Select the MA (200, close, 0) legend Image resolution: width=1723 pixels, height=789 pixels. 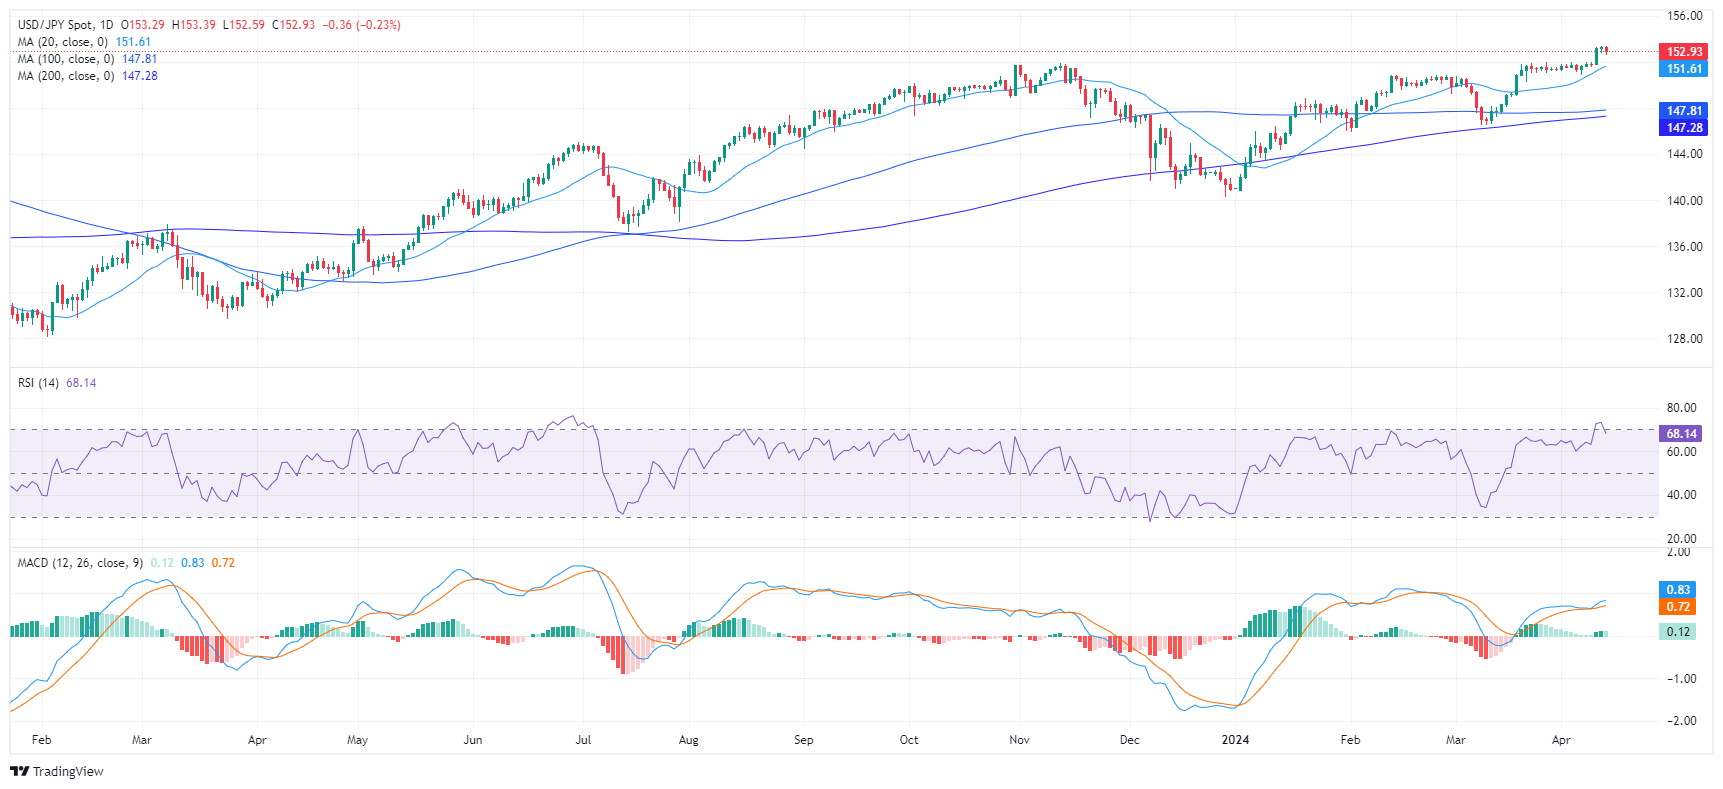click(x=65, y=76)
